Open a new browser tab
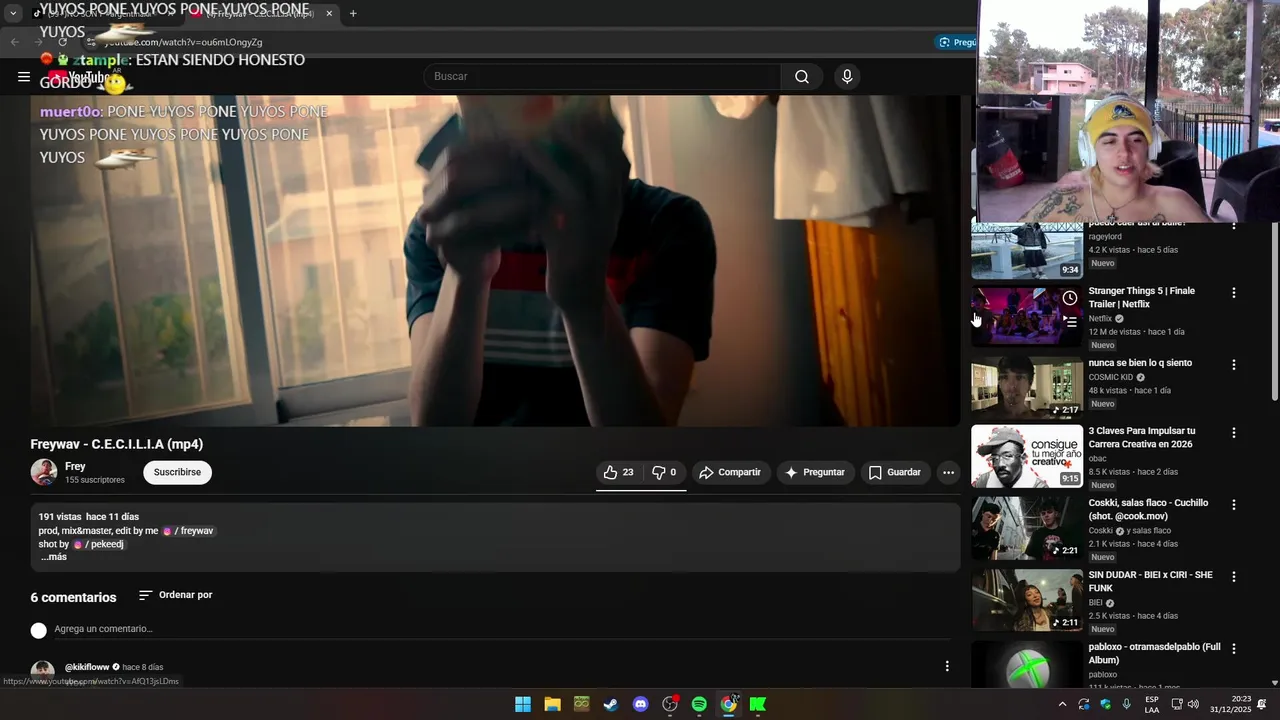This screenshot has height=720, width=1280. pos(353,14)
